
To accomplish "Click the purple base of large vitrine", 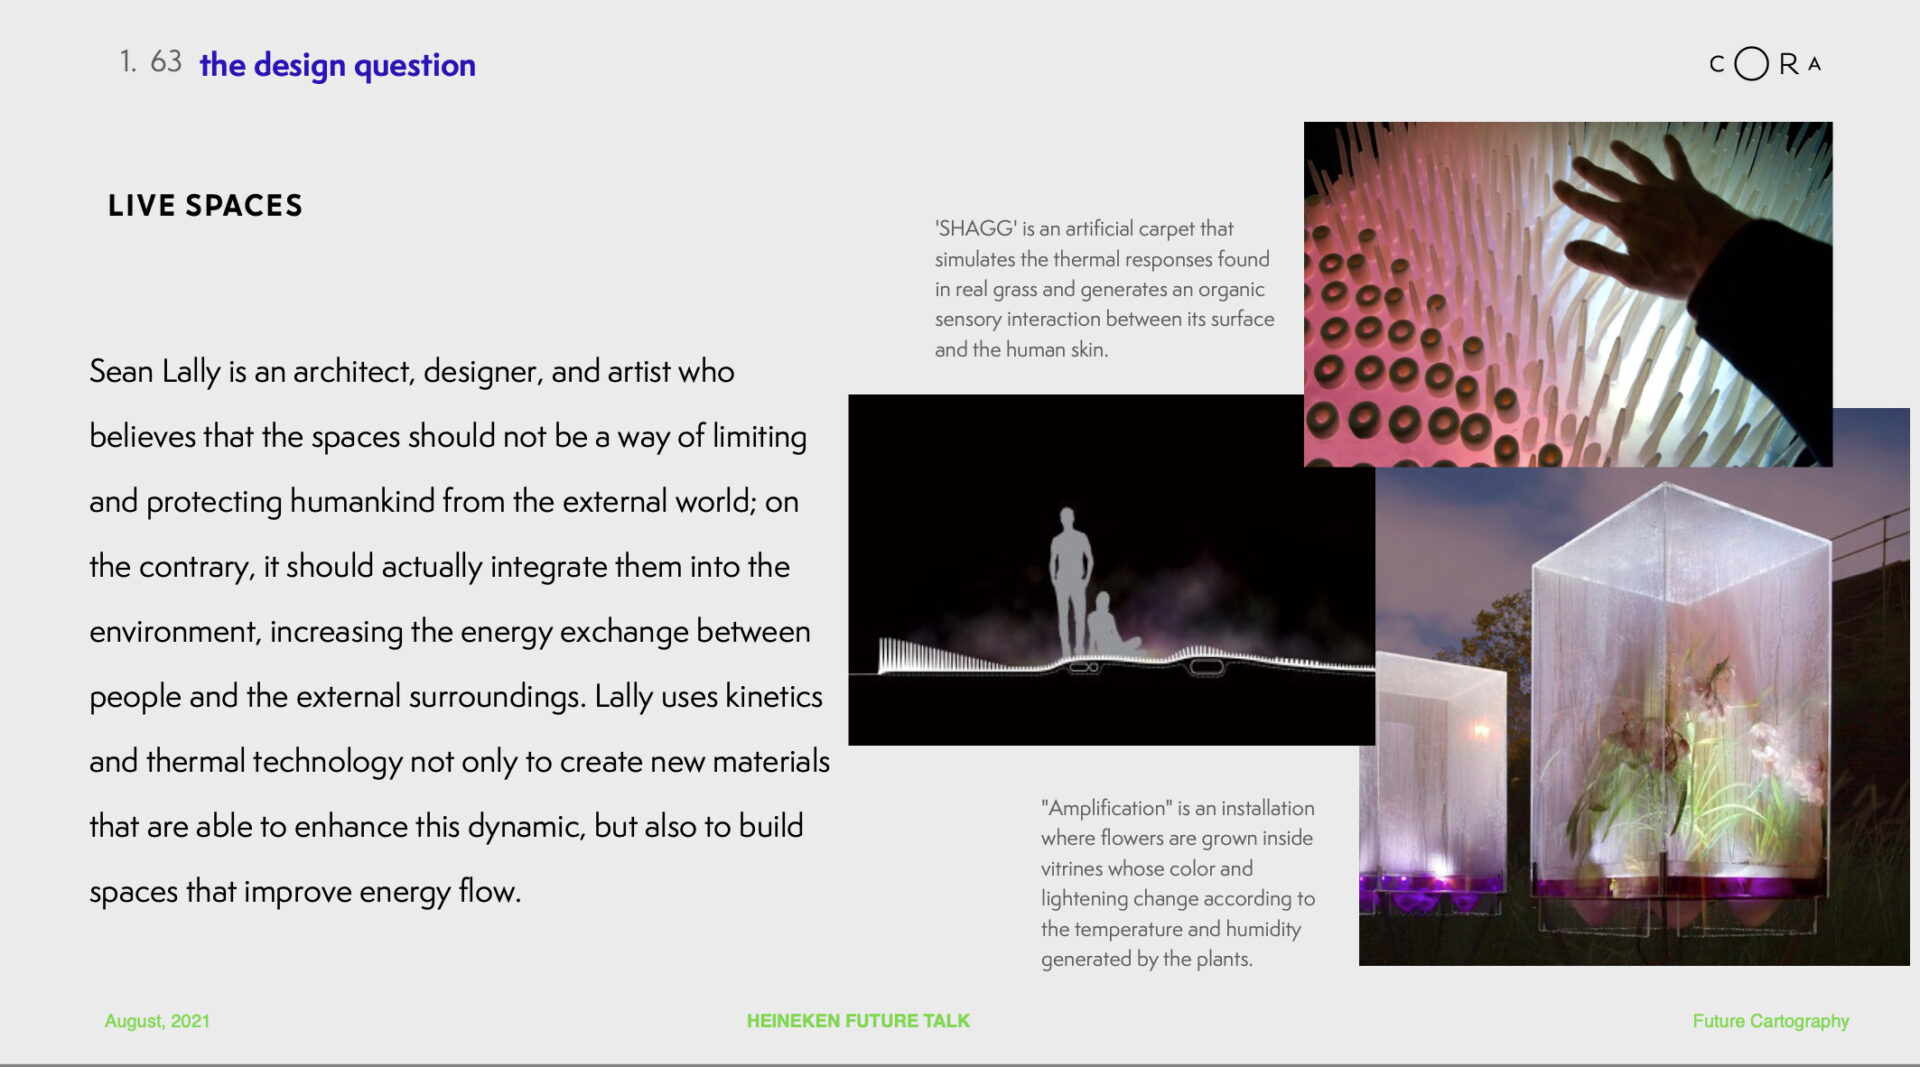I will click(x=1680, y=886).
